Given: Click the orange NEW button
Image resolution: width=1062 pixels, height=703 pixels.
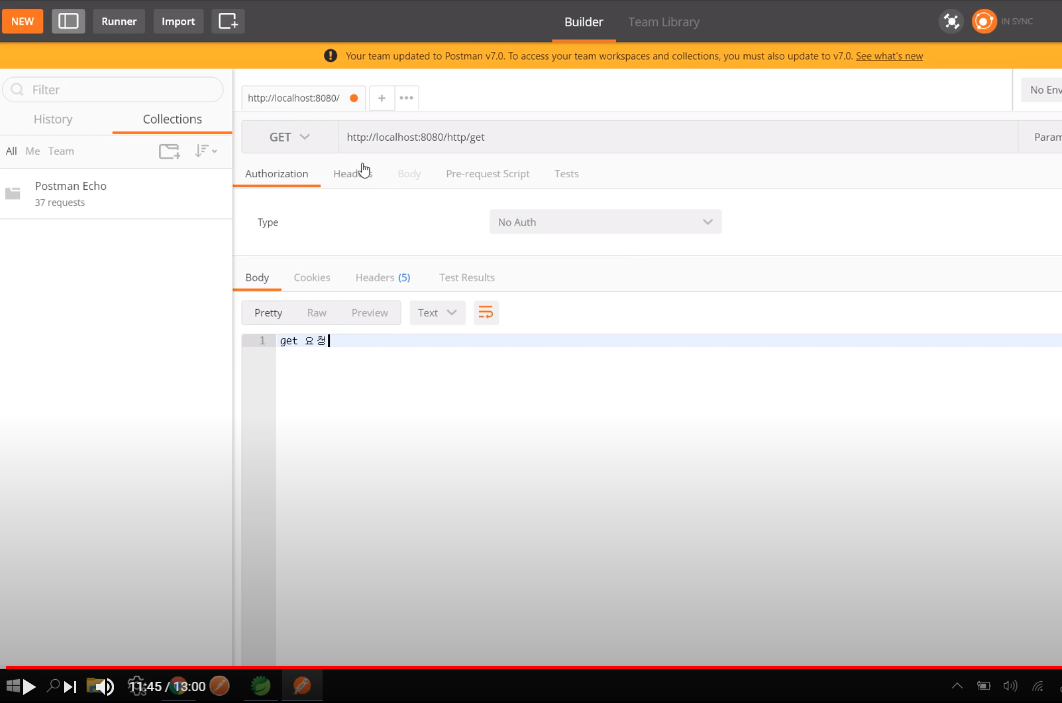Looking at the screenshot, I should pos(22,21).
